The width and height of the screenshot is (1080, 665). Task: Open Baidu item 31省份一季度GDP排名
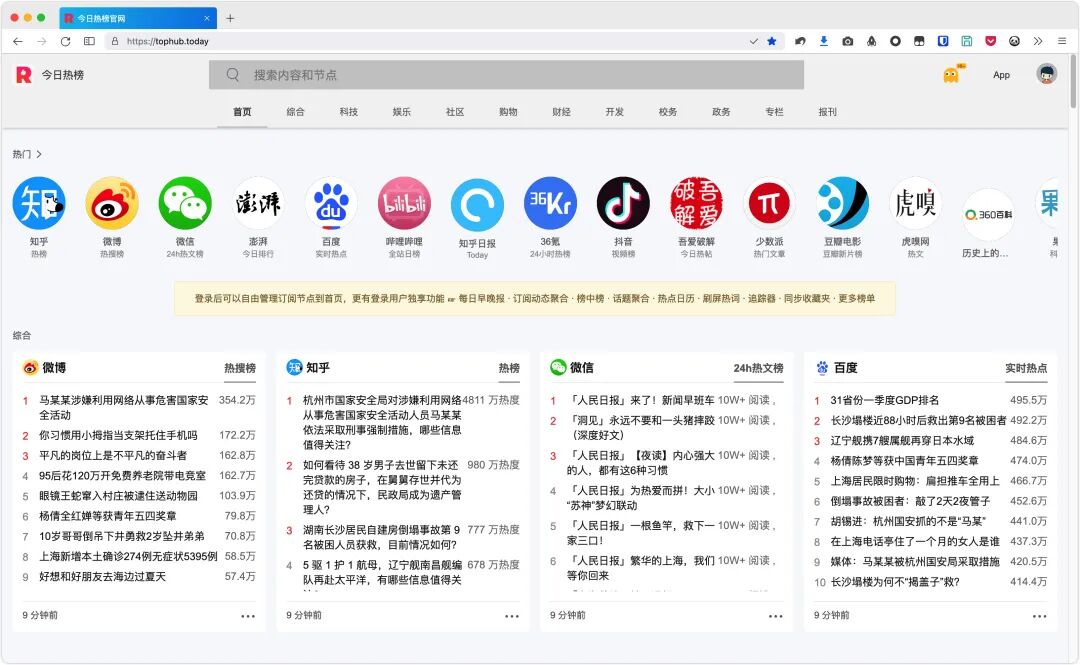click(884, 400)
